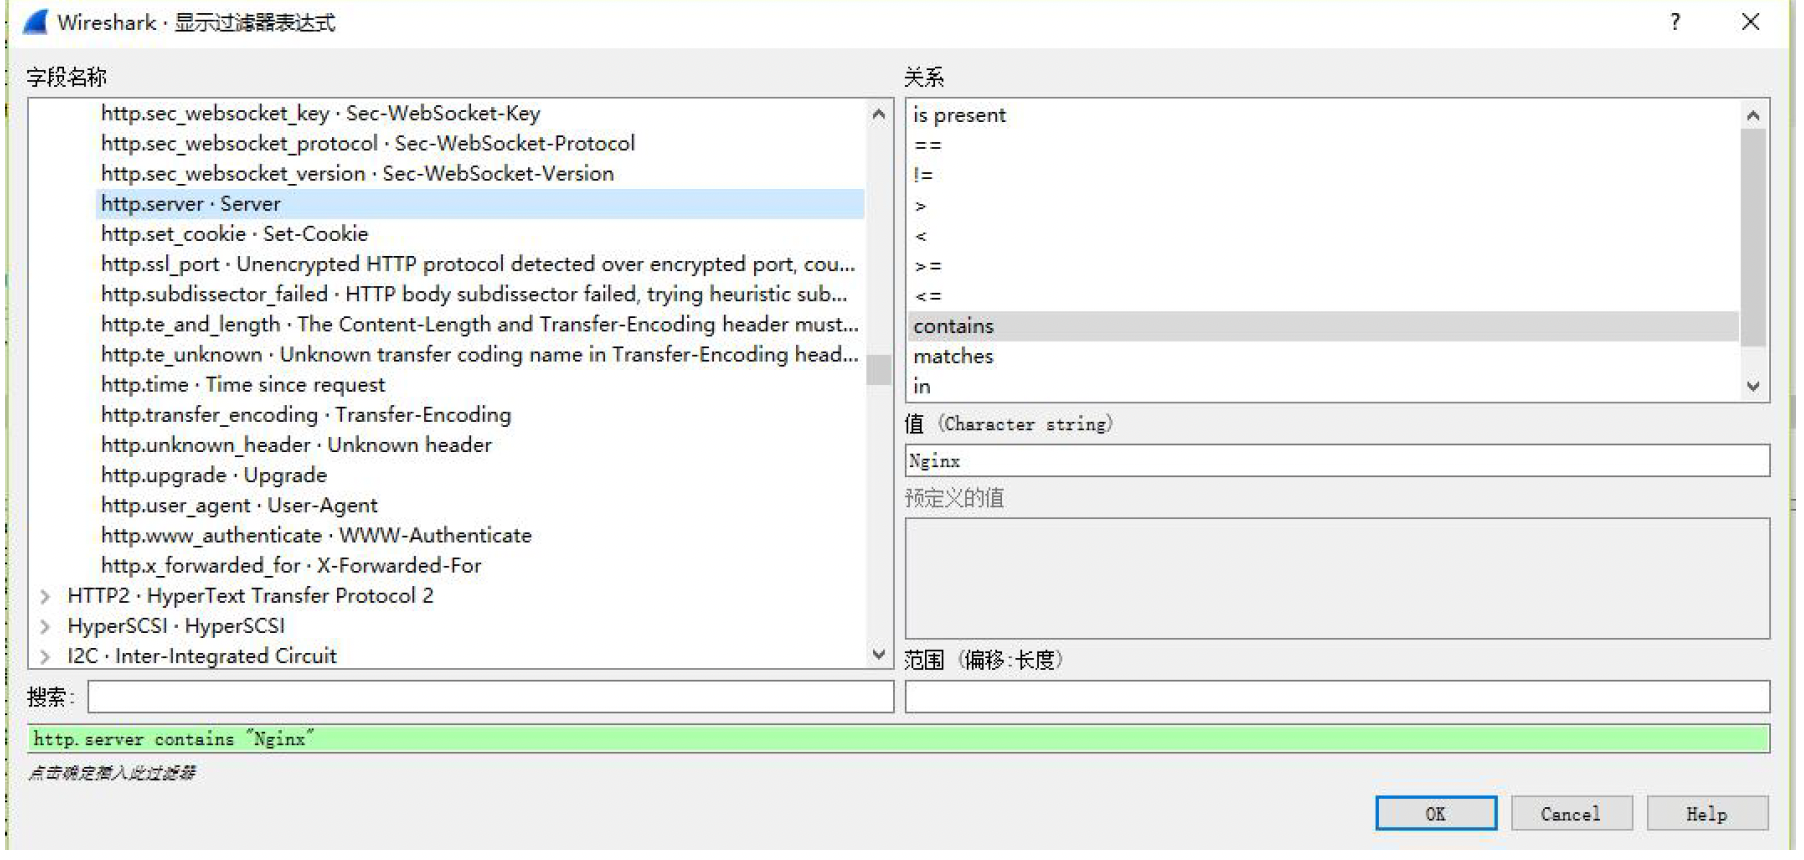This screenshot has height=860, width=1804.
Task: Click the relation list scrollbar thumb
Action: (1753, 238)
